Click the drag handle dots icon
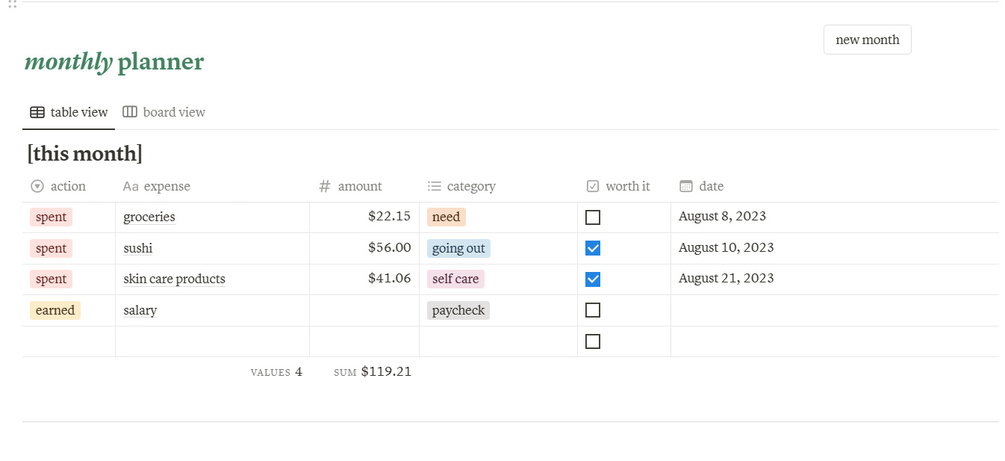1005x461 pixels. tap(12, 4)
